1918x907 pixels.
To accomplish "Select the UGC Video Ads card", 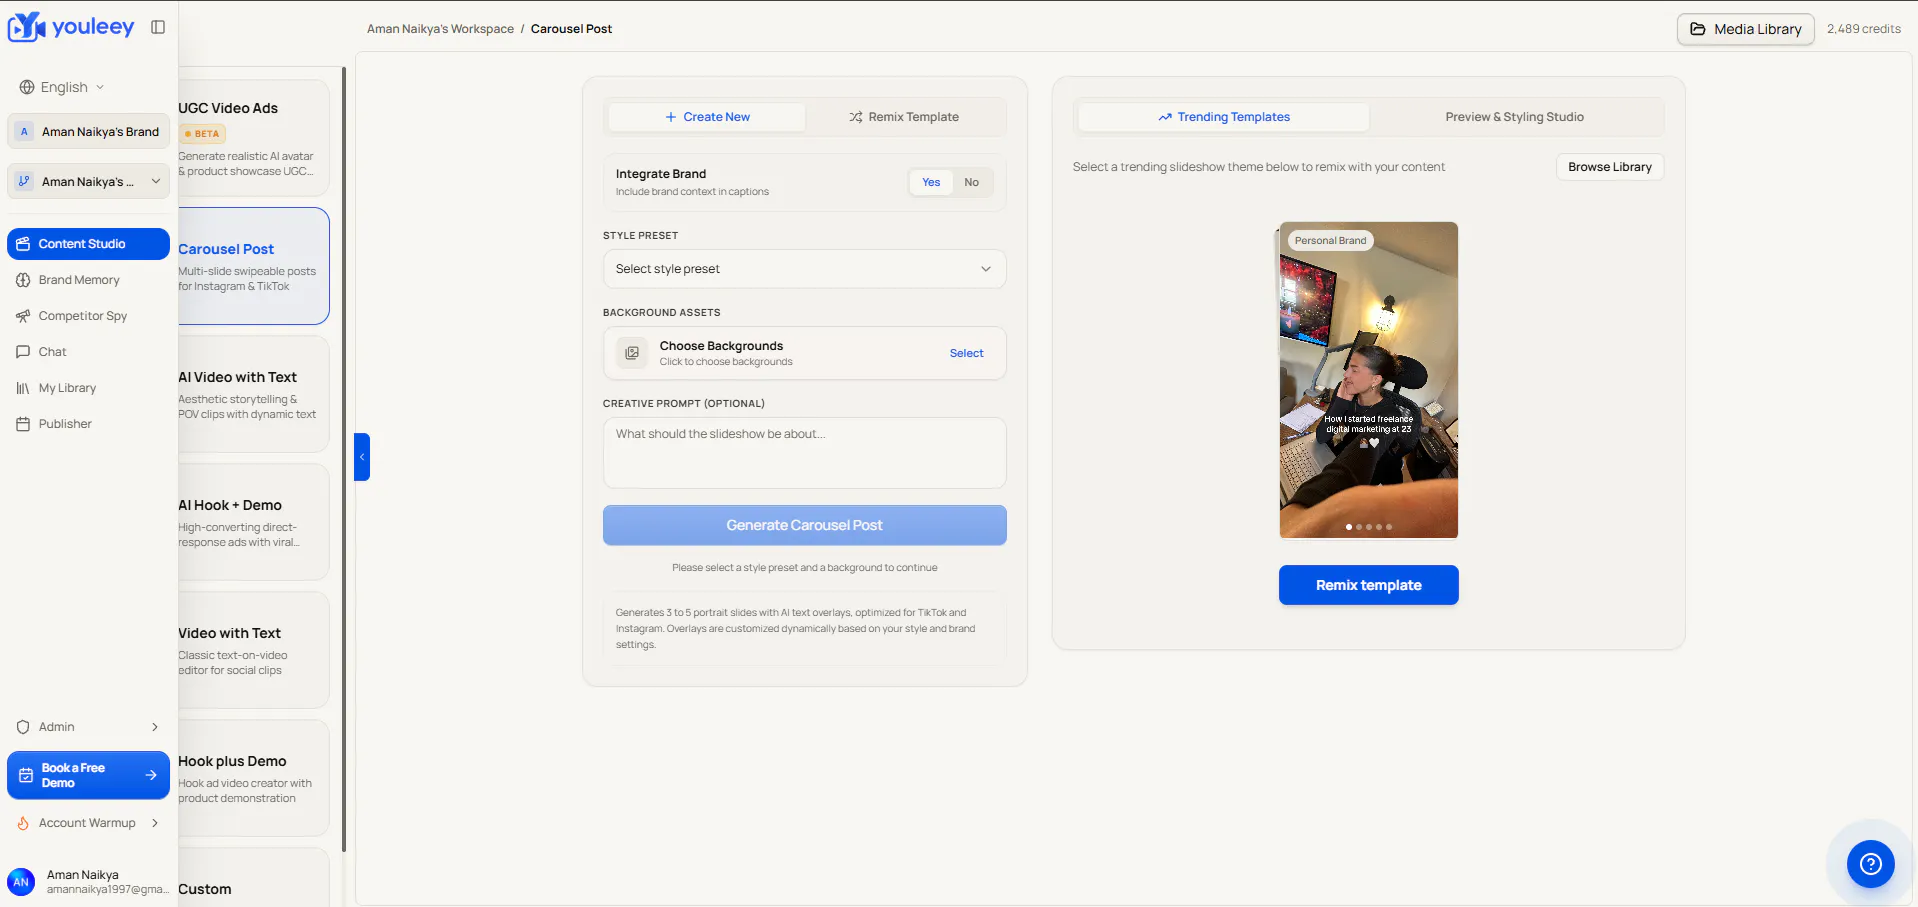I will [x=254, y=138].
